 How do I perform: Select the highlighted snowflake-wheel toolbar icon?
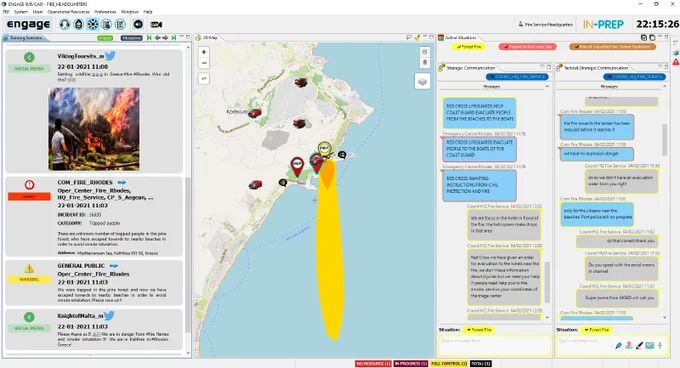(93, 24)
